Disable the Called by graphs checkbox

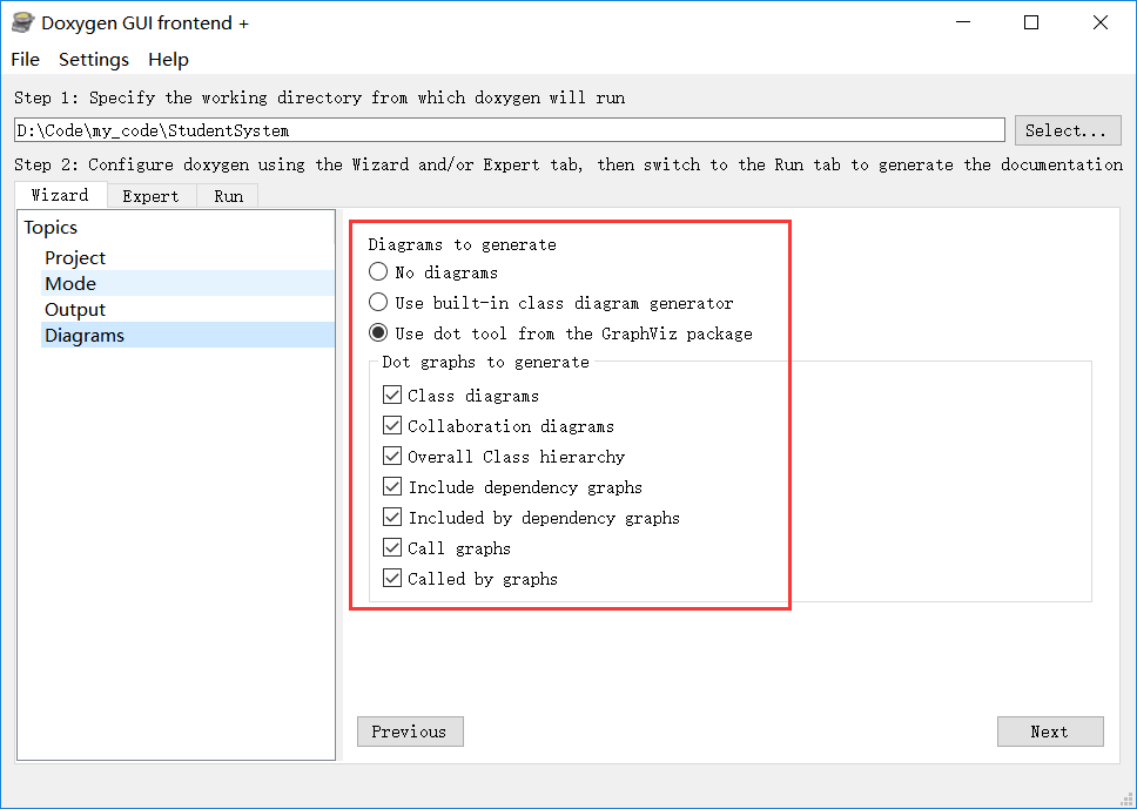tap(392, 578)
